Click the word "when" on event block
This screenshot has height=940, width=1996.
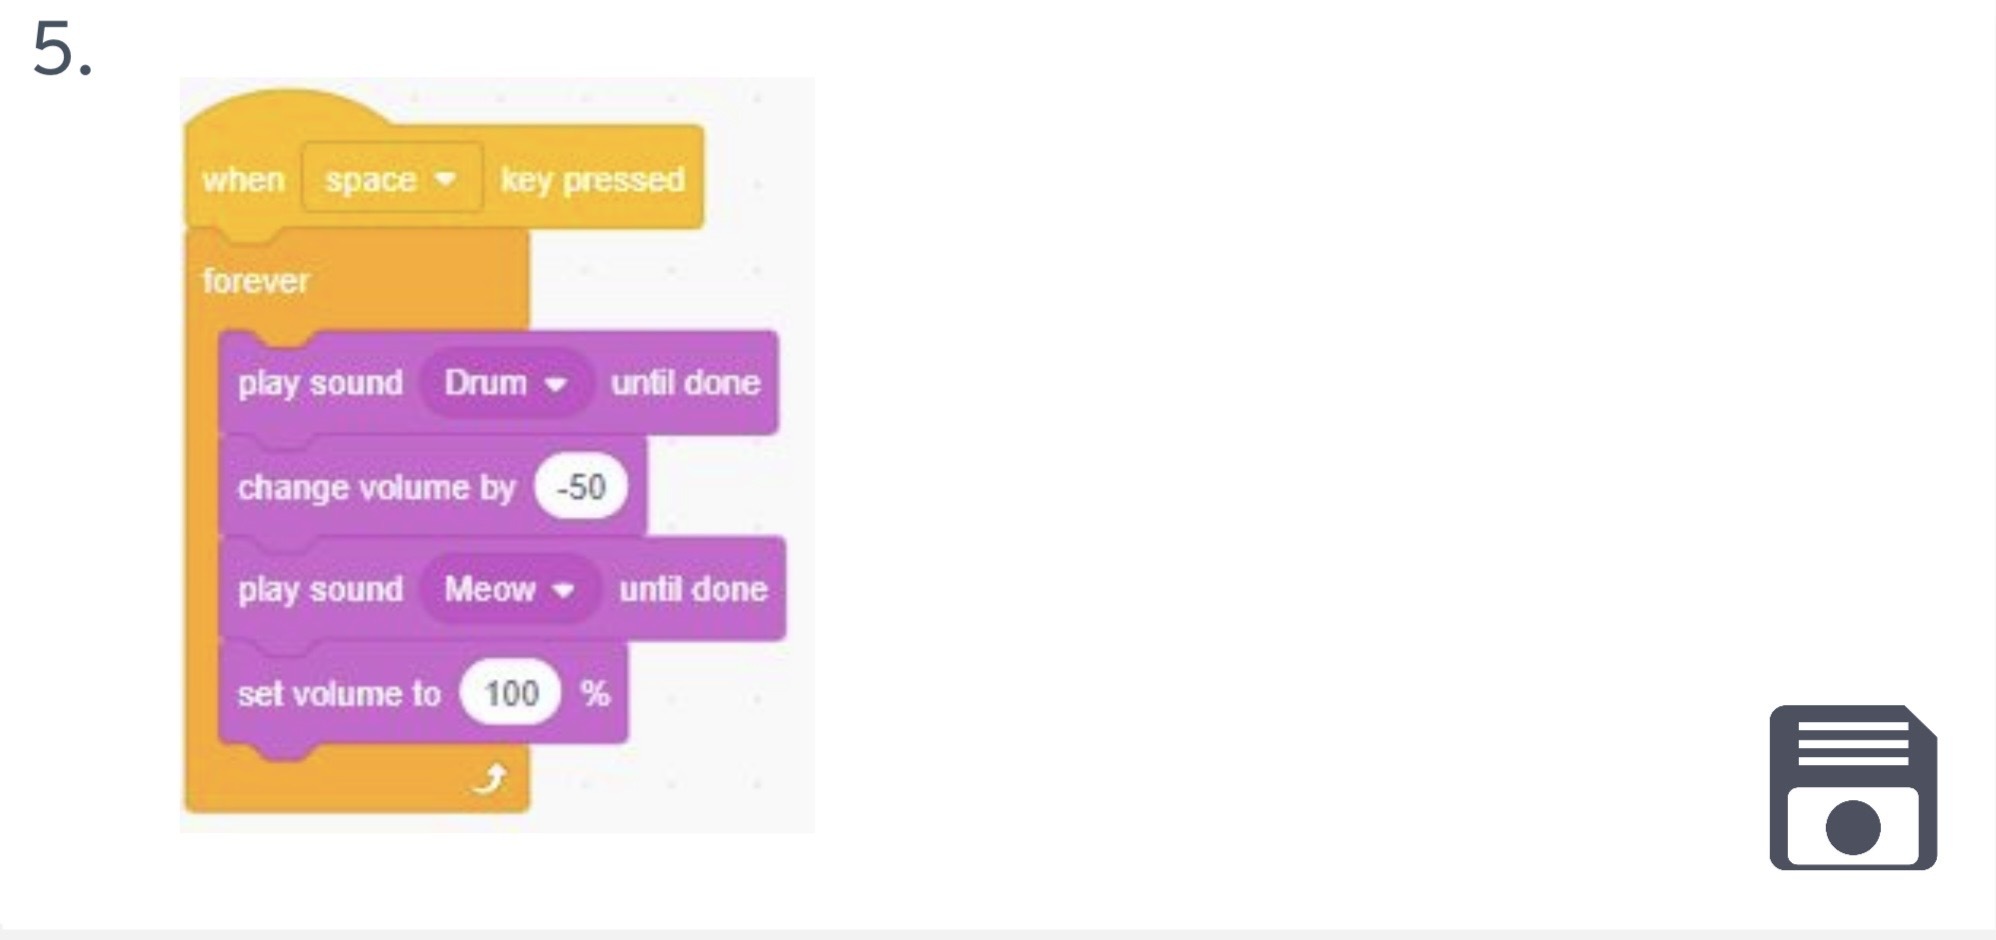243,180
